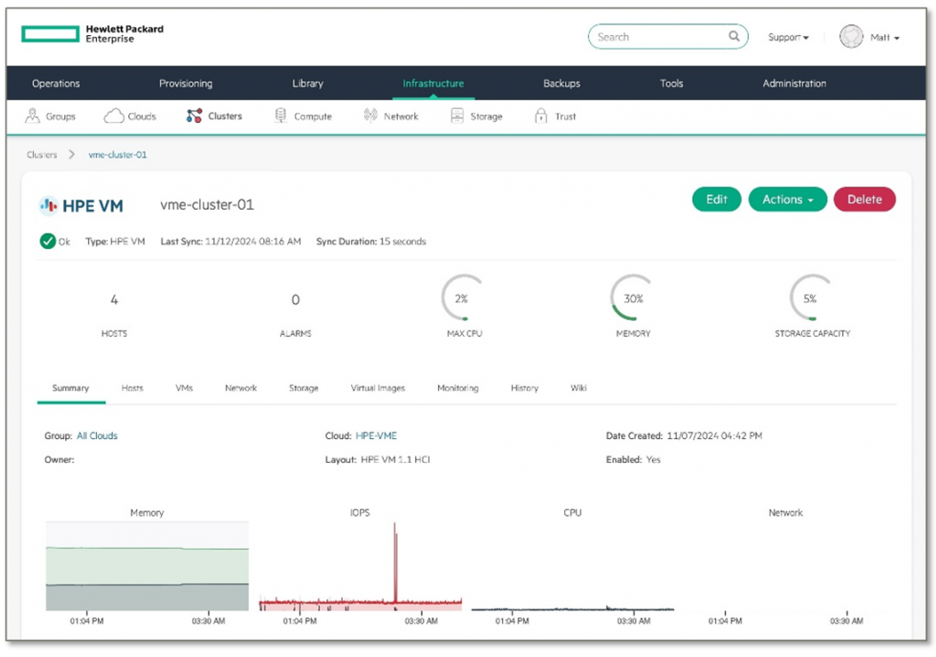Open the Matt user menu
The image size is (936, 657).
coord(884,37)
